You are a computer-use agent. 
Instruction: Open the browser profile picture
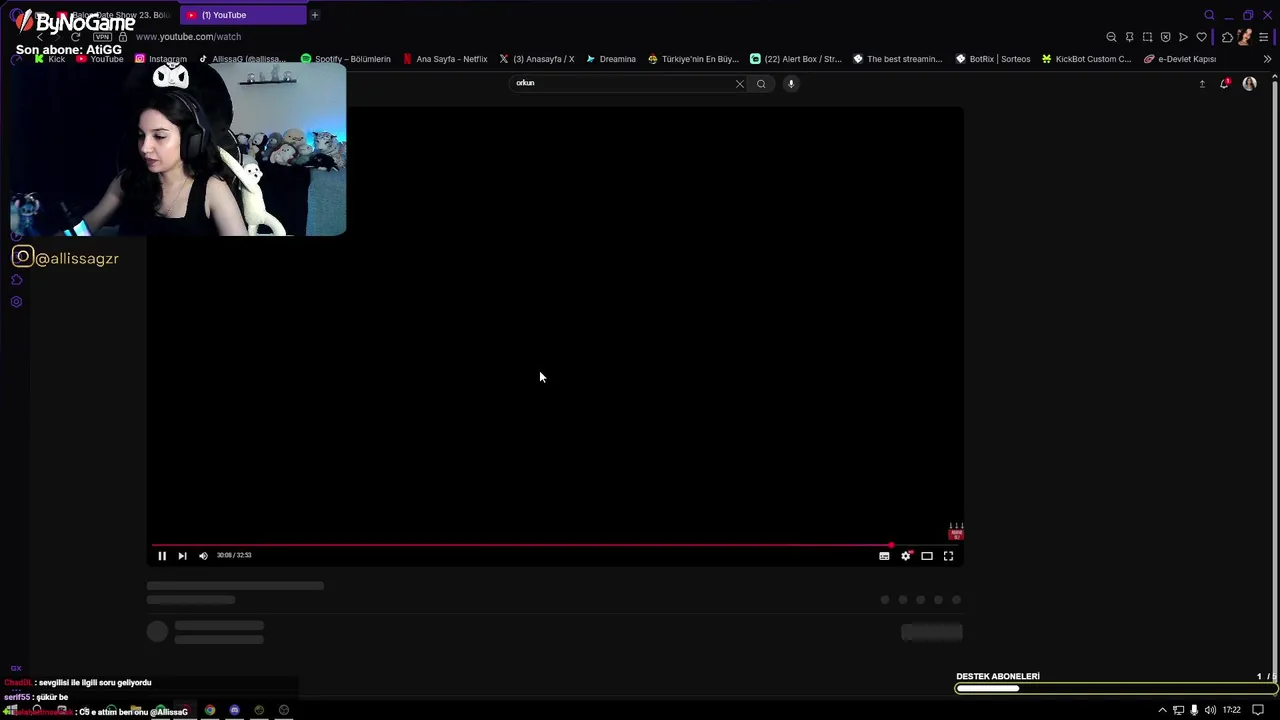[x=1245, y=37]
